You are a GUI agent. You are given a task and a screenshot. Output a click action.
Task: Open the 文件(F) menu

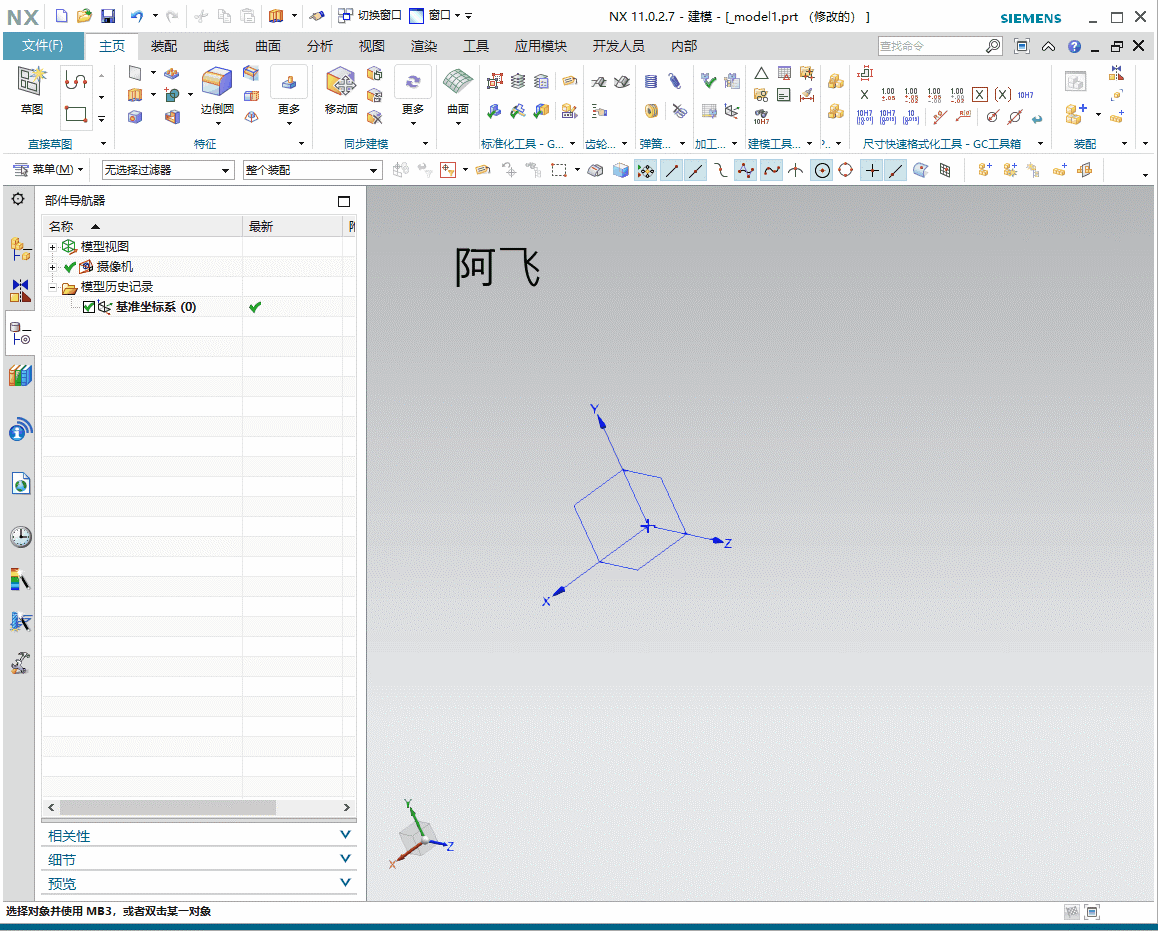42,46
